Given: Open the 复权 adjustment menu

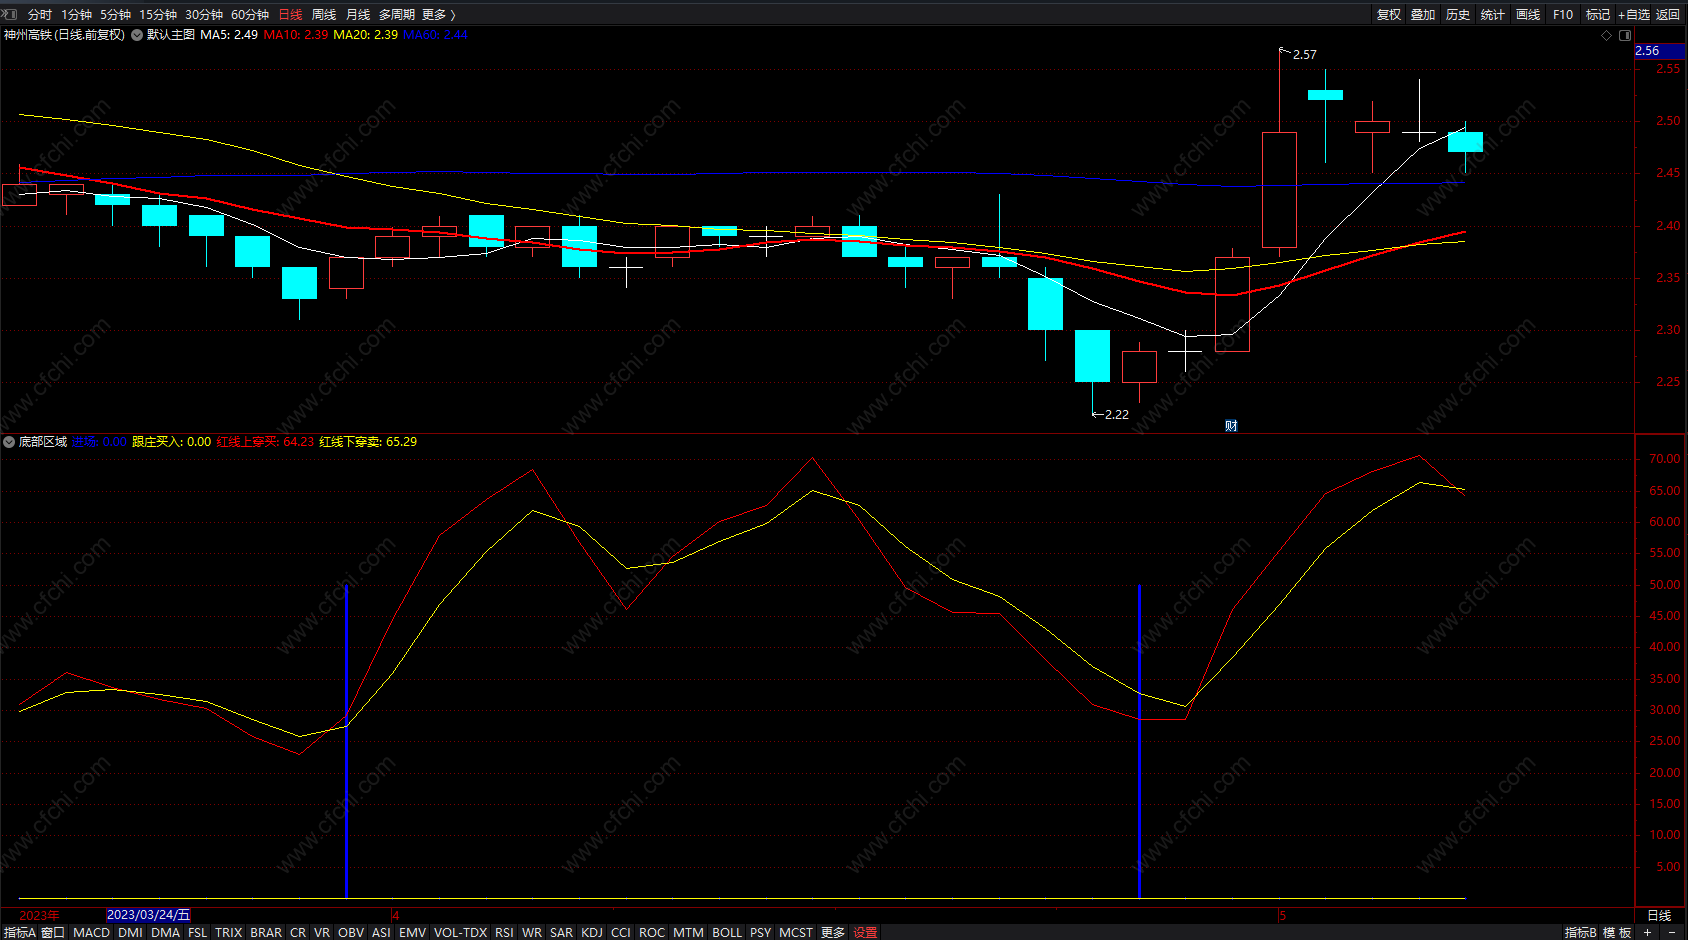Looking at the screenshot, I should (1389, 14).
